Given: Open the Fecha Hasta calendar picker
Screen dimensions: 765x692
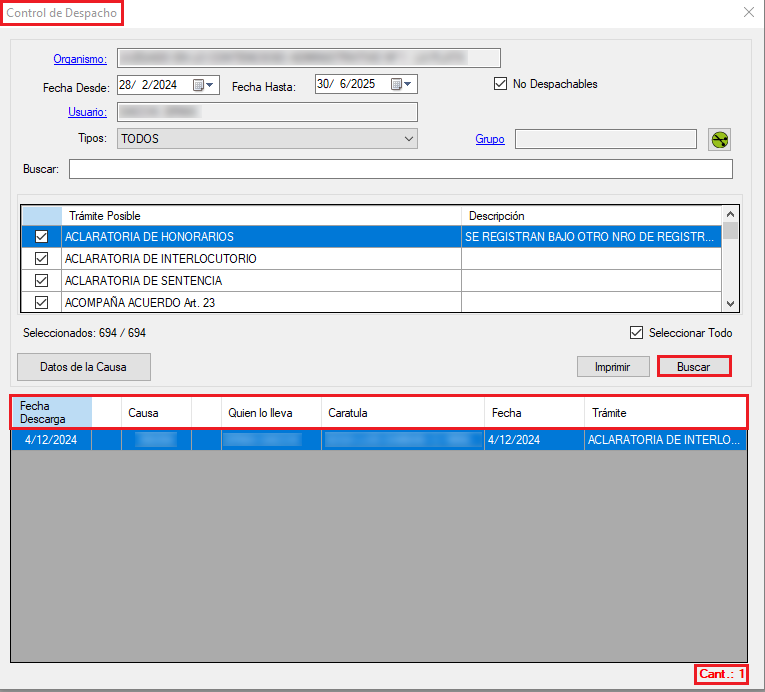Looking at the screenshot, I should click(x=401, y=85).
